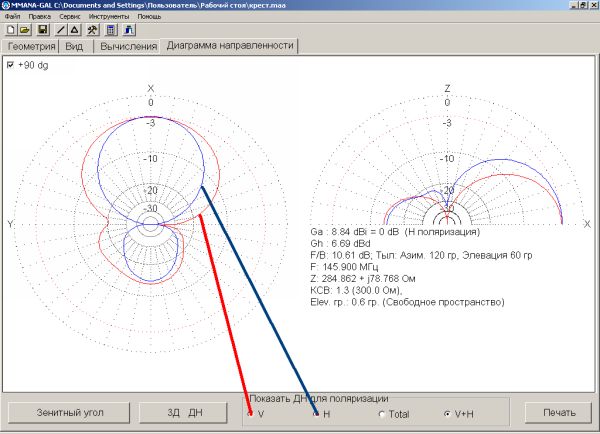Choose the Total polarization option

coord(382,413)
